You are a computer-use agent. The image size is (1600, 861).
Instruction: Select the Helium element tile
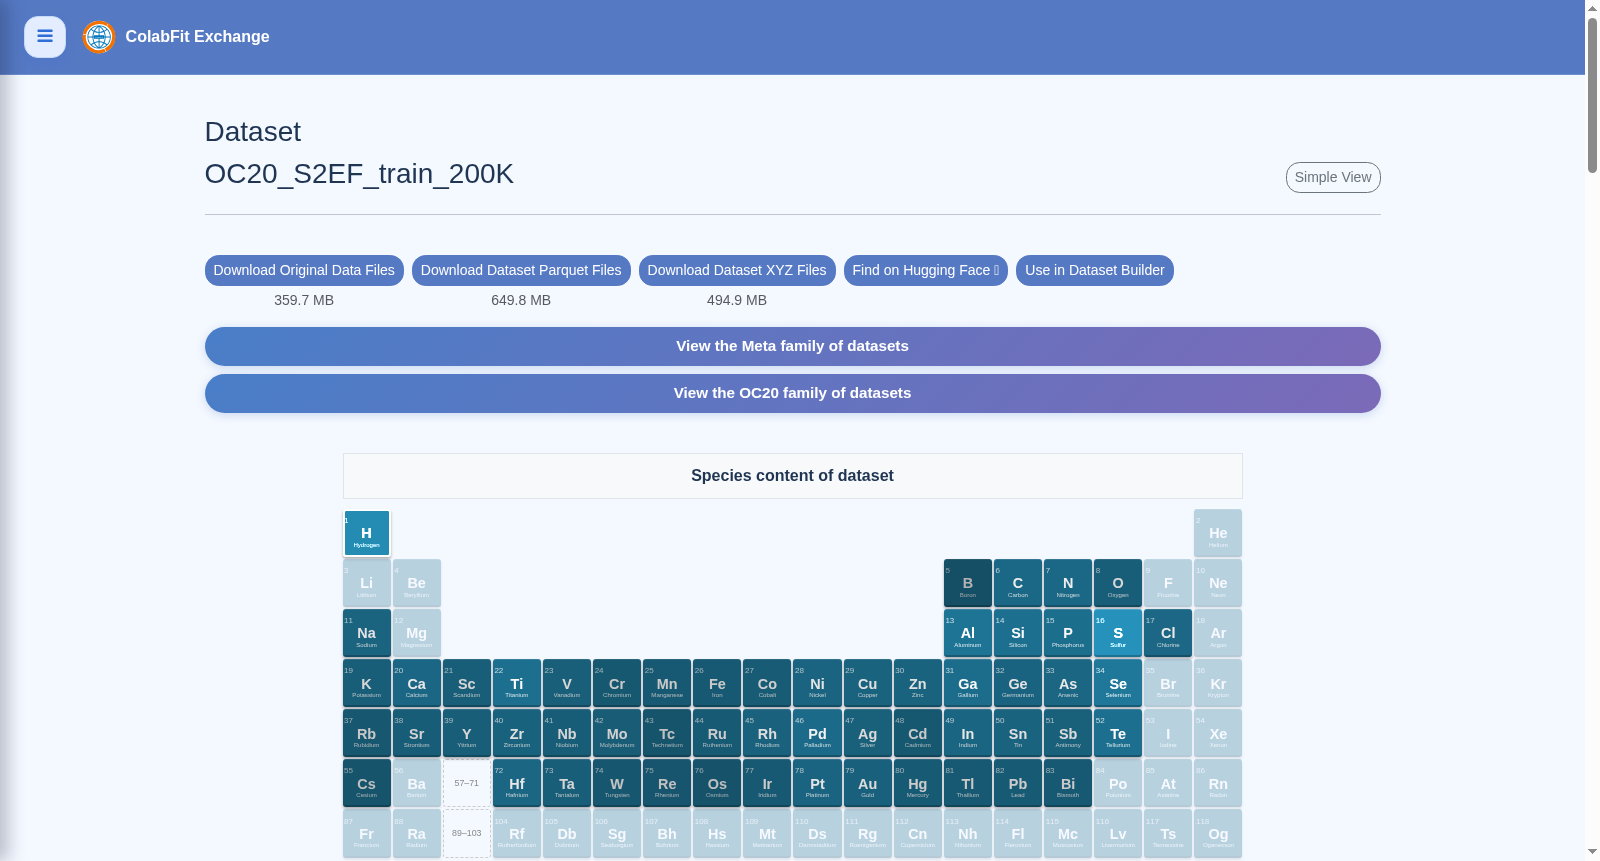click(x=1218, y=533)
